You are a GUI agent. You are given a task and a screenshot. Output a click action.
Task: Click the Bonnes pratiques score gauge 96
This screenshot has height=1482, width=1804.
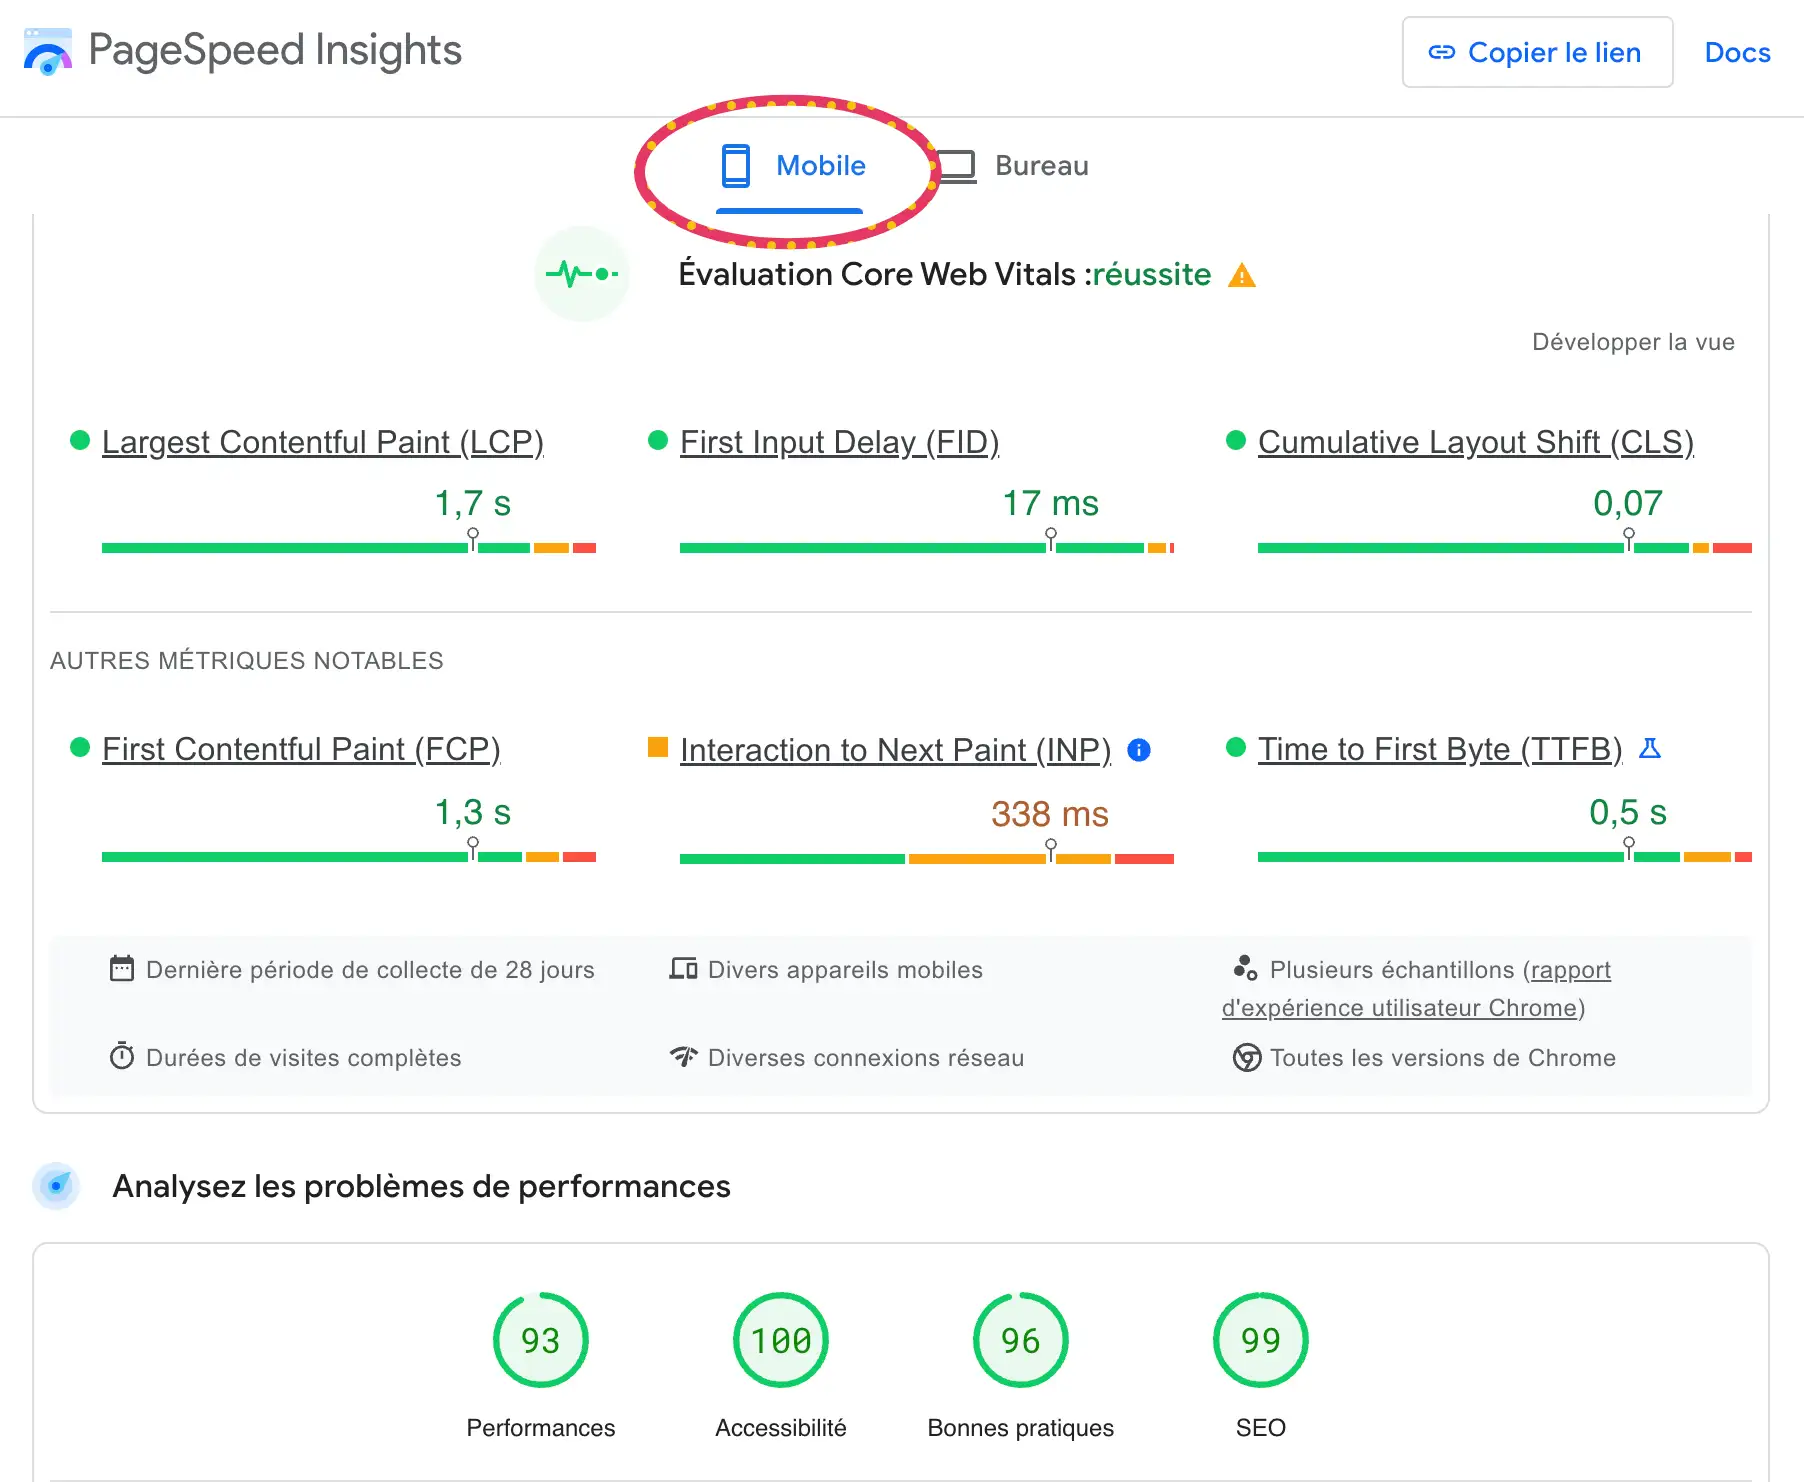click(1021, 1340)
